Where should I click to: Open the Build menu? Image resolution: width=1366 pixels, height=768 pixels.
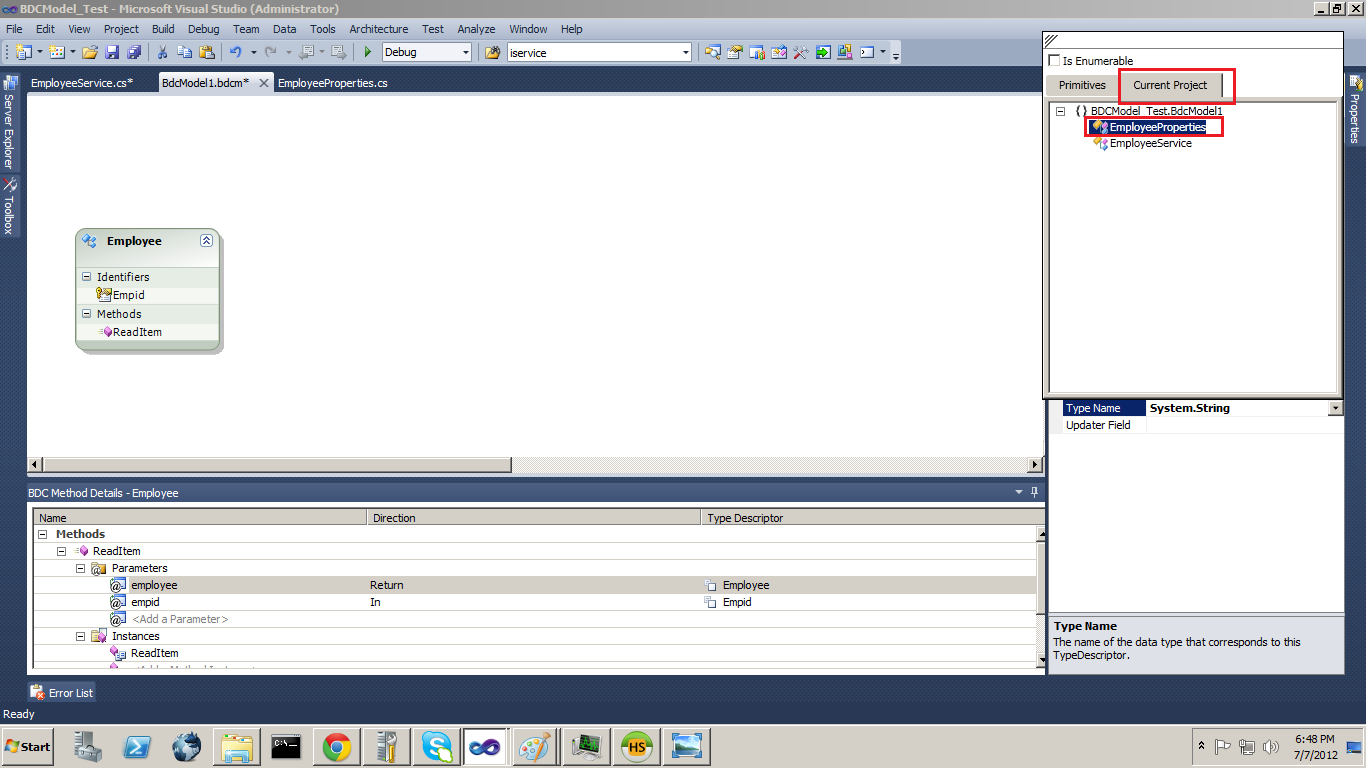point(163,29)
